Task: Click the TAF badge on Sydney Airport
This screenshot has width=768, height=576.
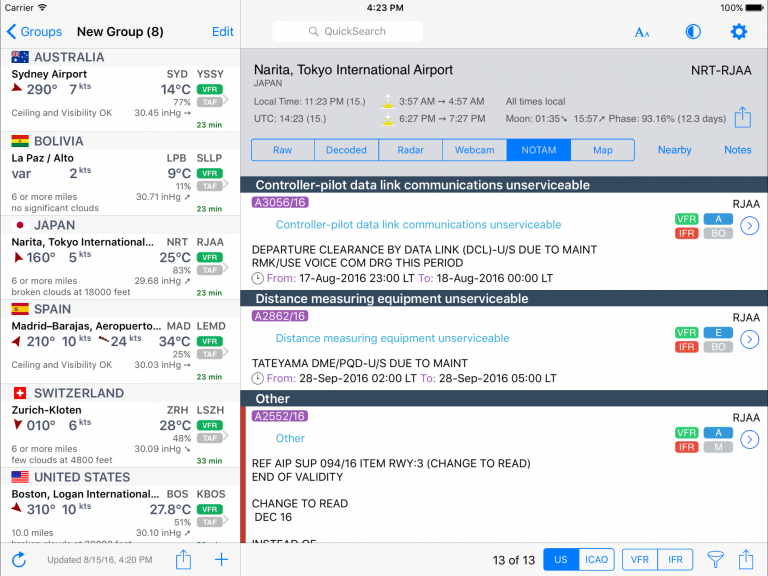Action: (210, 102)
